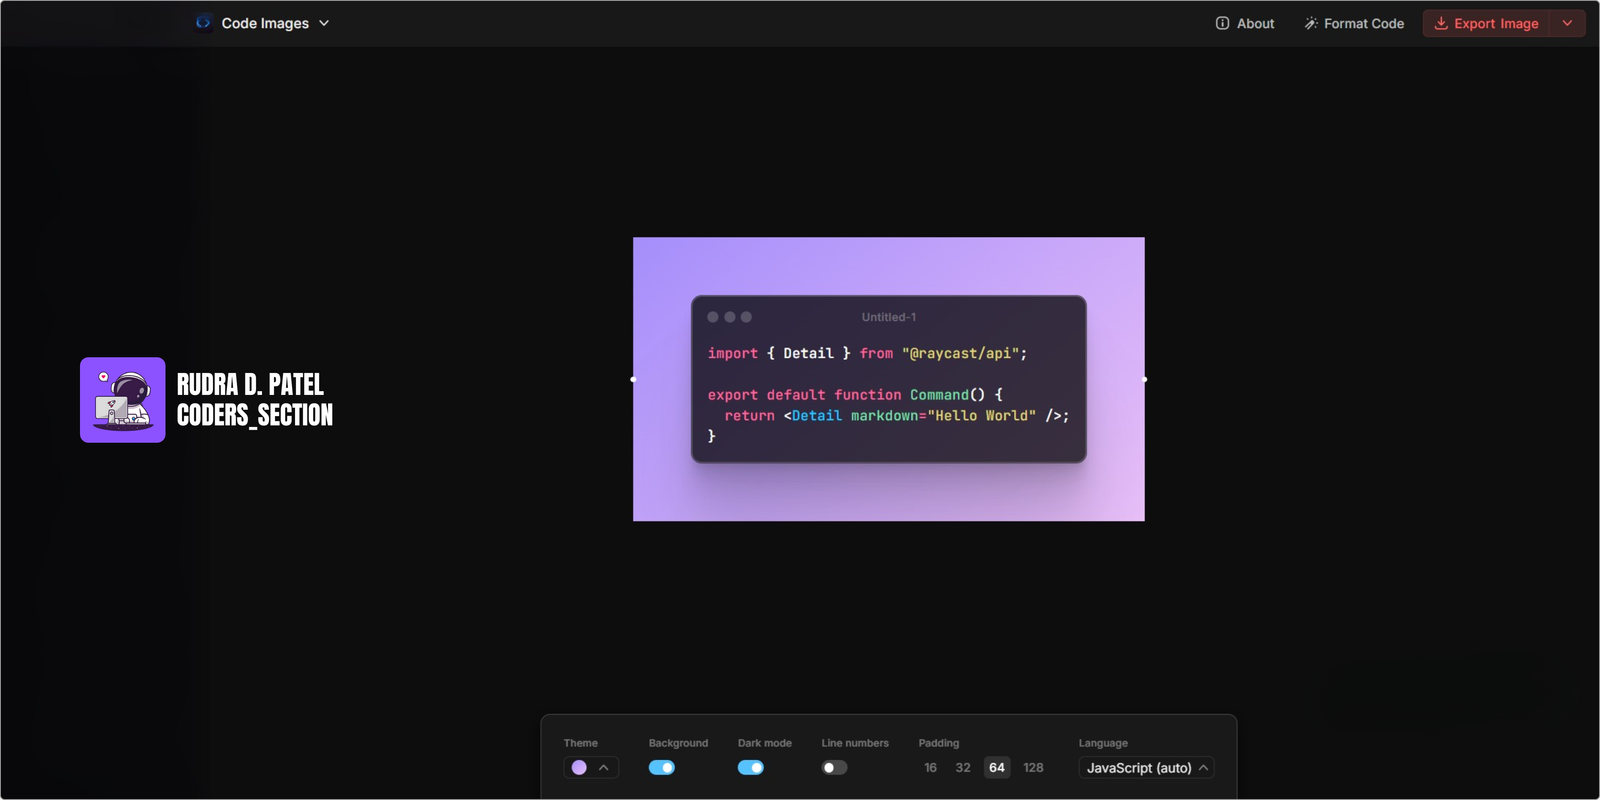Click the astronaut coder avatar icon
Image resolution: width=1600 pixels, height=800 pixels.
click(x=123, y=400)
